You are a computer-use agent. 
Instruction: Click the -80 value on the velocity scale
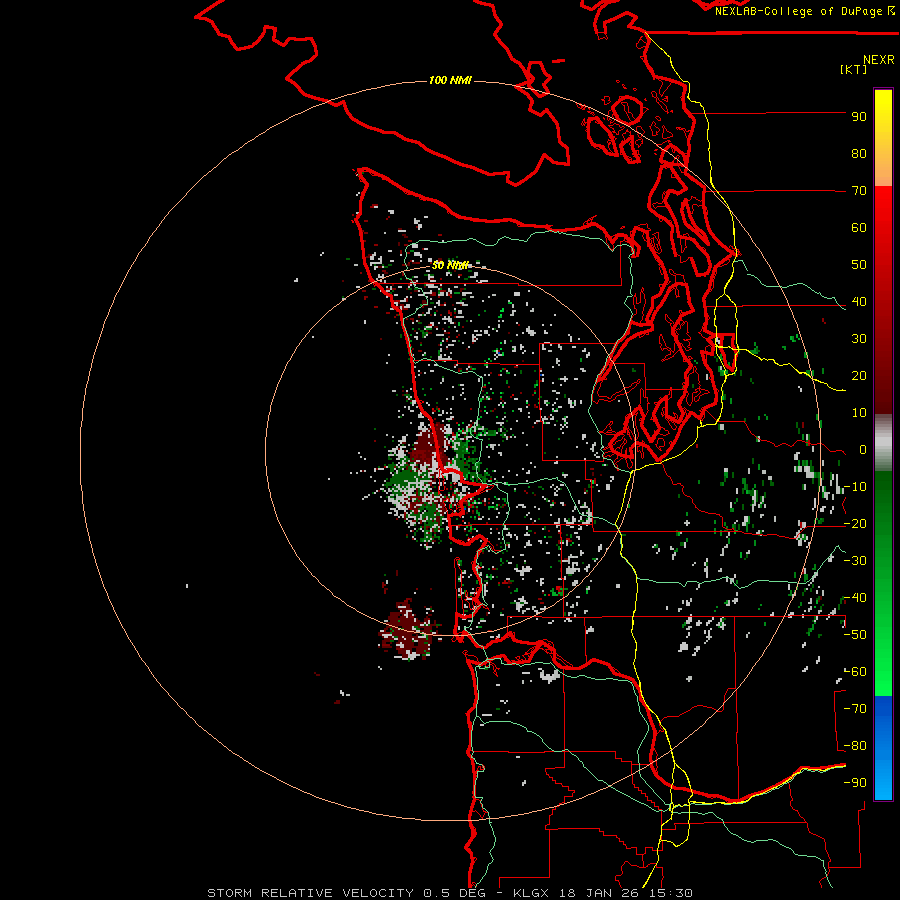[x=855, y=746]
